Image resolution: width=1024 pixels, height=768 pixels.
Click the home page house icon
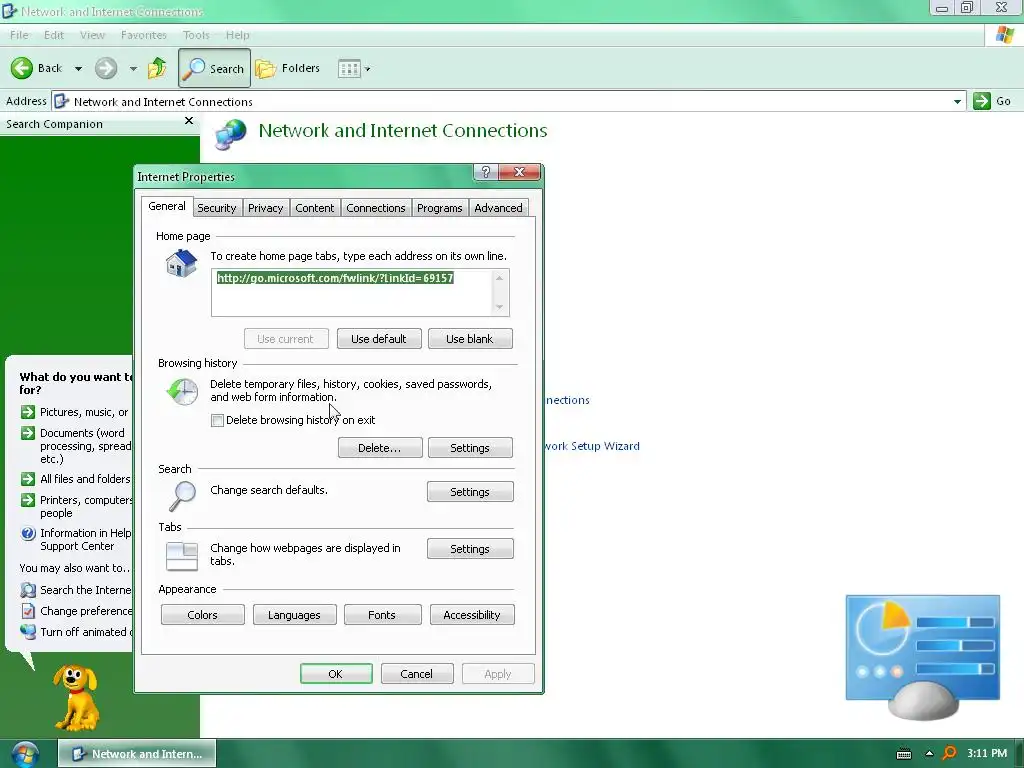click(182, 264)
